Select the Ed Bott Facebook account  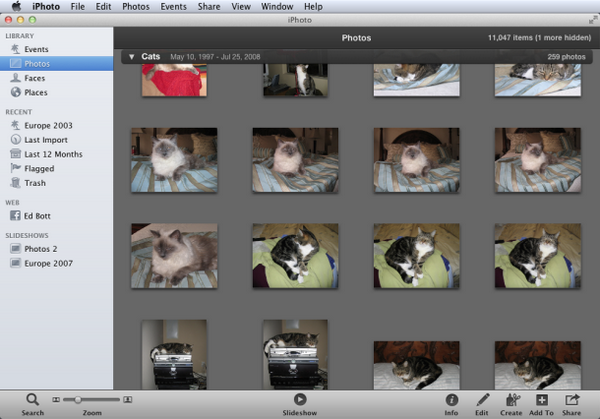tap(38, 216)
